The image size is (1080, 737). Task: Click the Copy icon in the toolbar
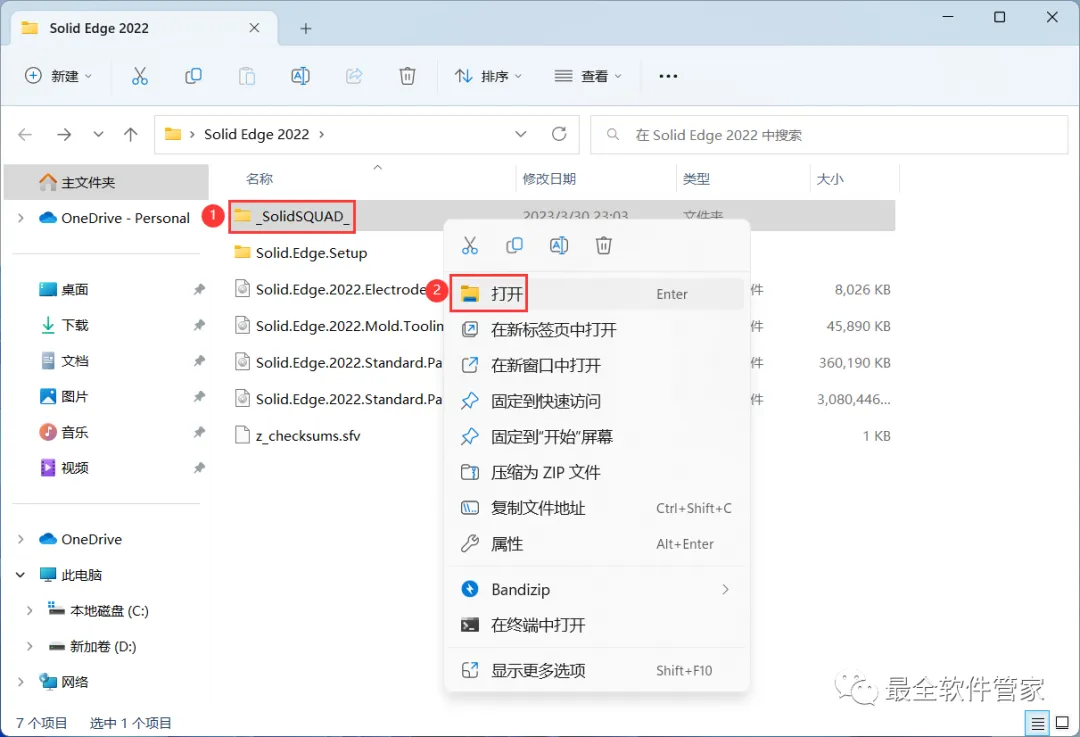pos(194,76)
